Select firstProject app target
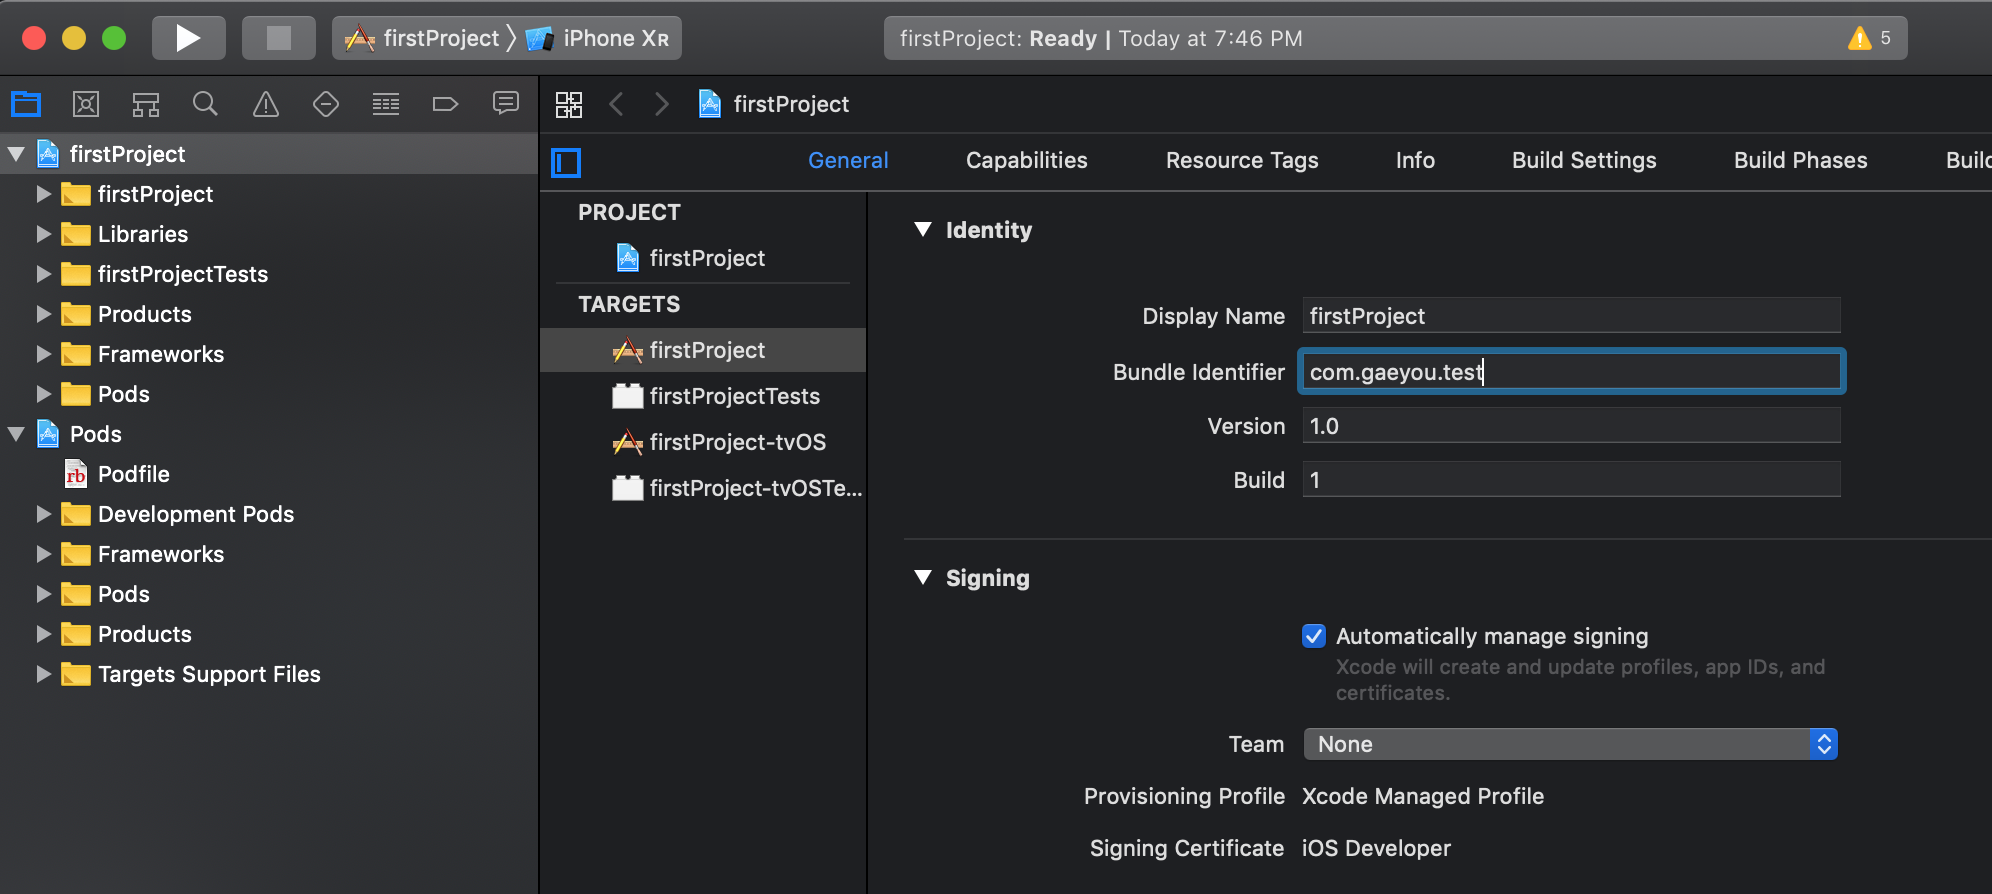This screenshot has height=894, width=1992. [703, 350]
